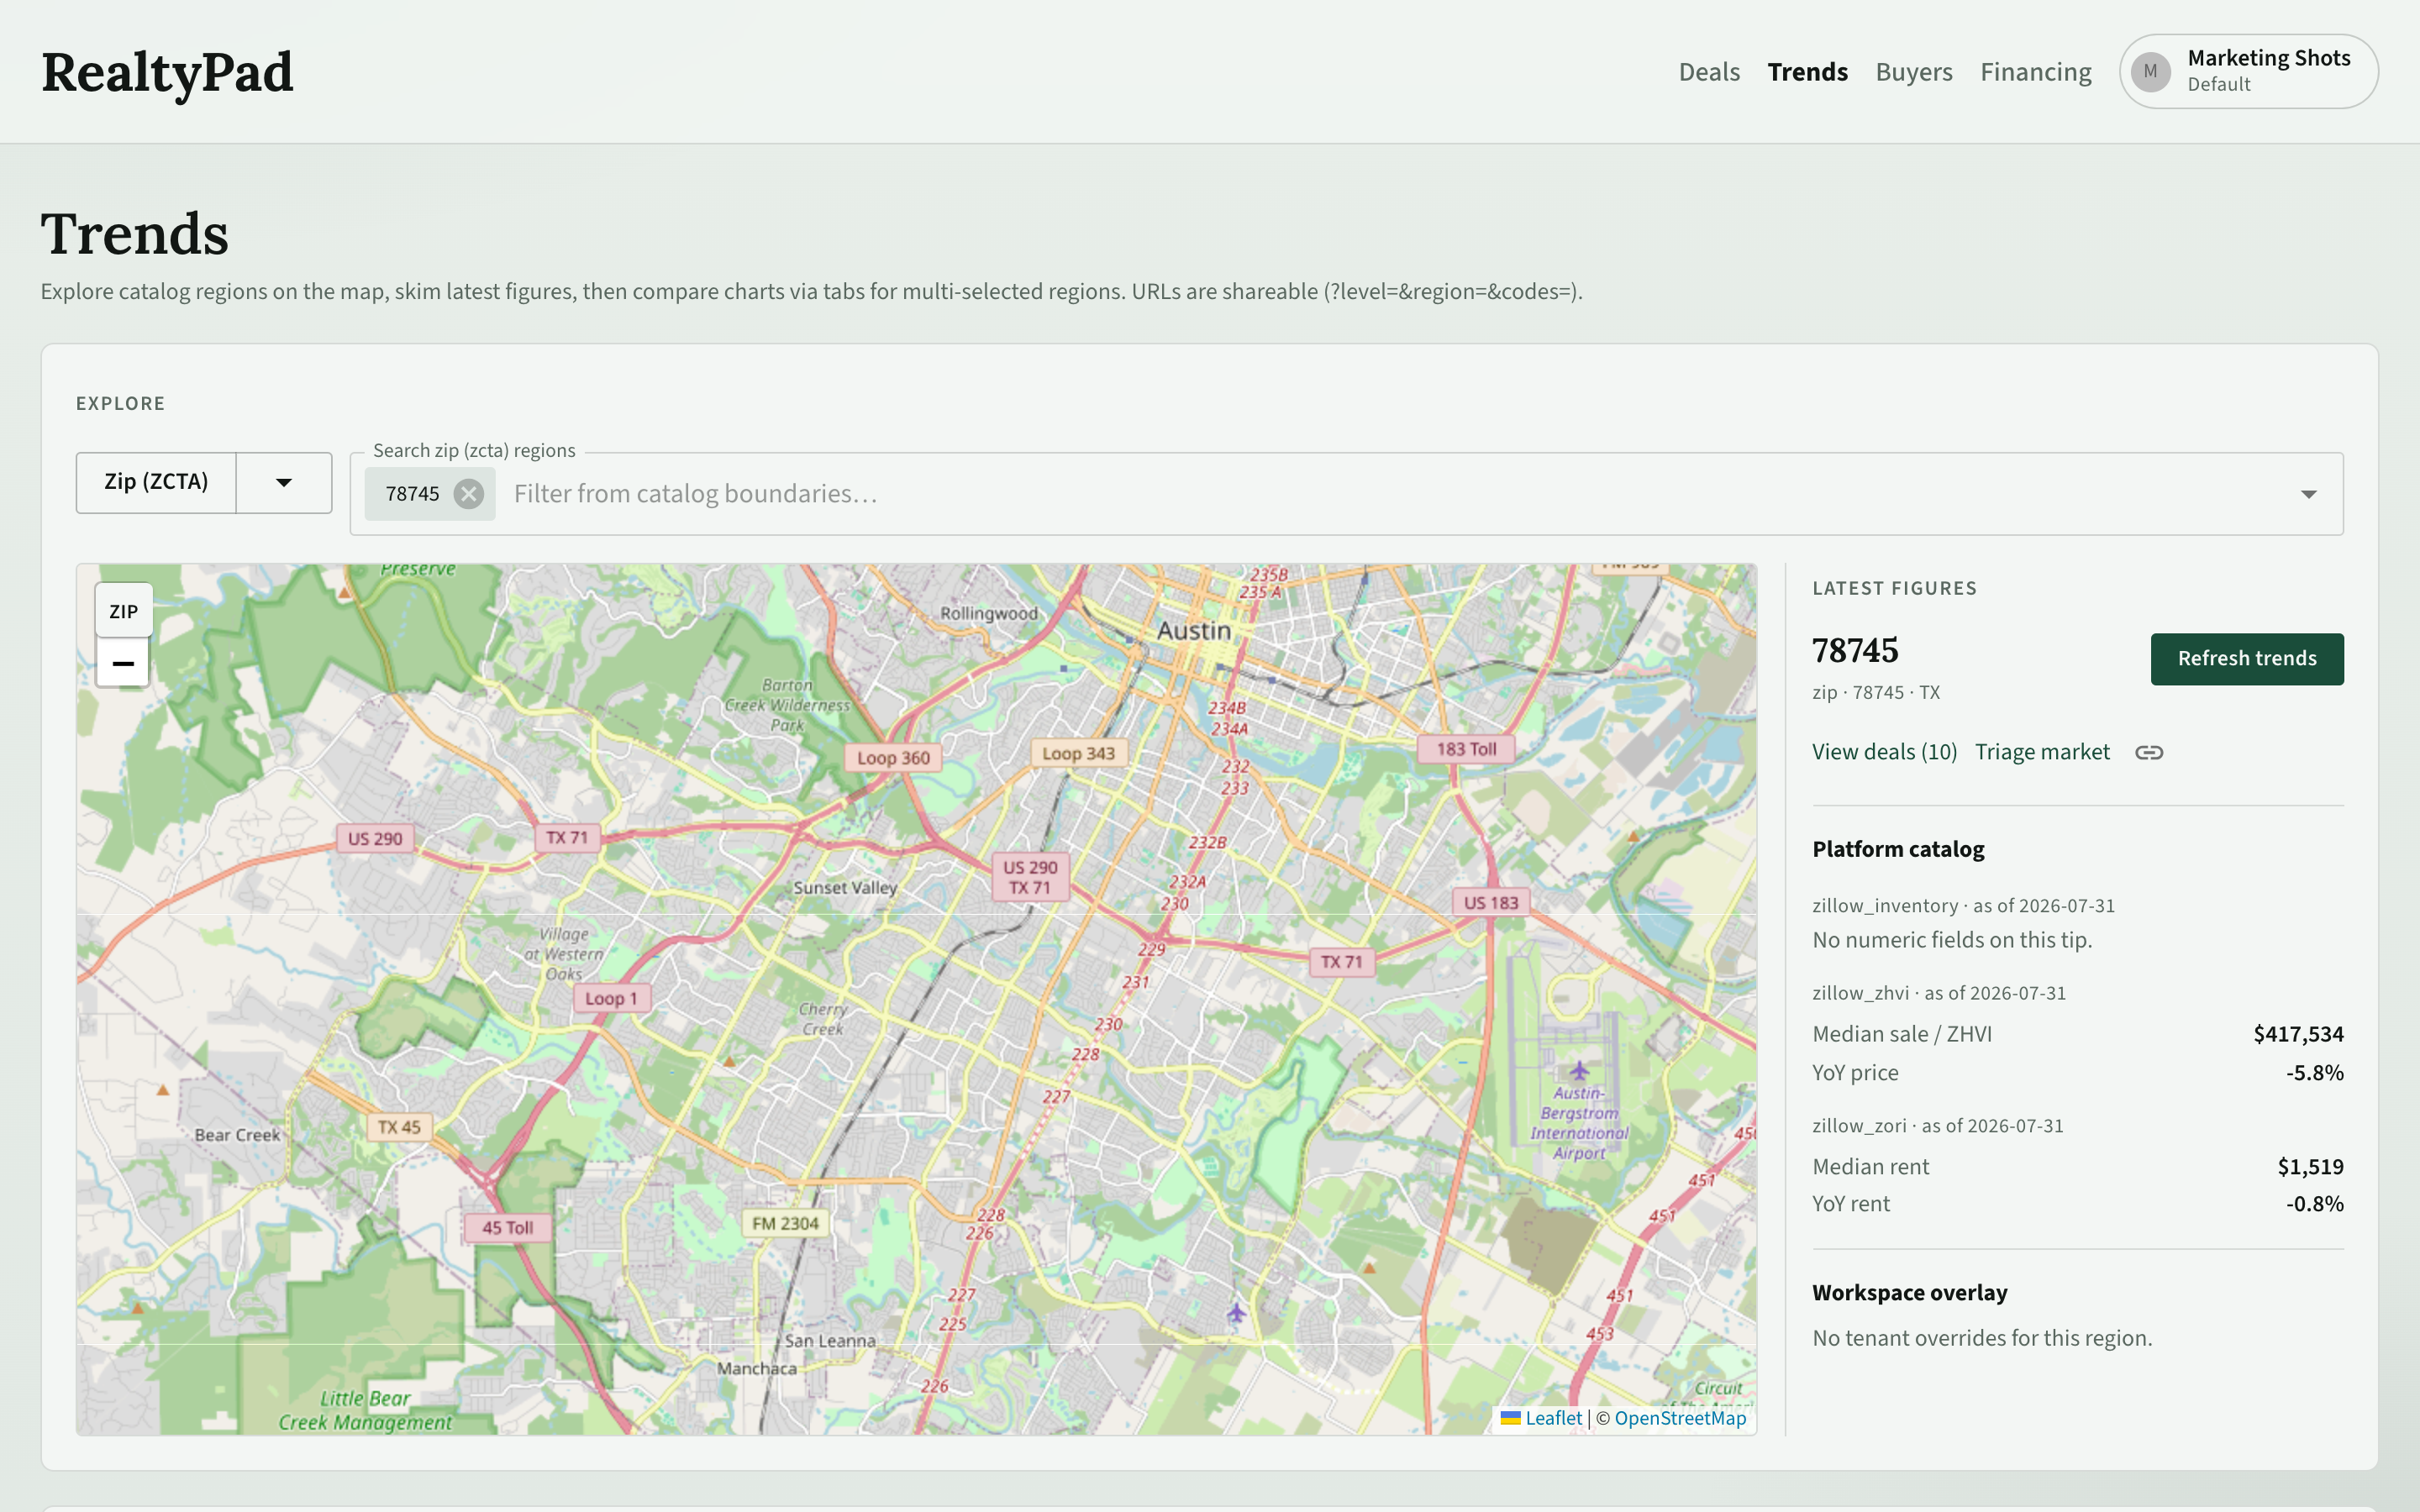Expand the region search dropdown arrow
The image size is (2420, 1512).
pos(2308,494)
